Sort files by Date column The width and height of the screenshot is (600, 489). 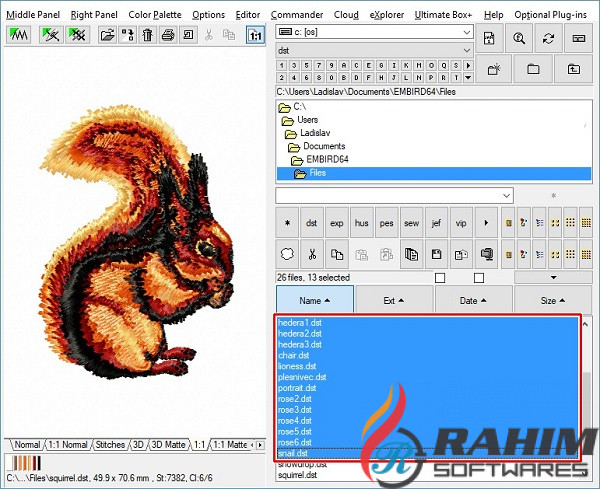pos(474,300)
